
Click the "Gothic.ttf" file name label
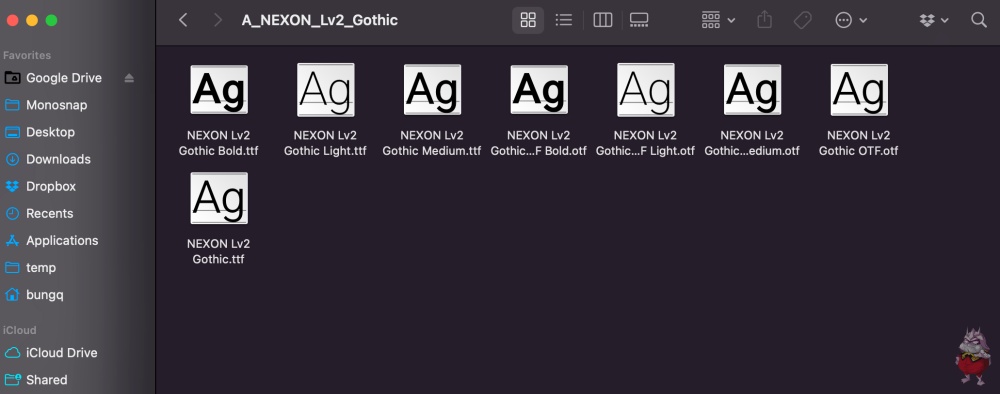click(219, 259)
